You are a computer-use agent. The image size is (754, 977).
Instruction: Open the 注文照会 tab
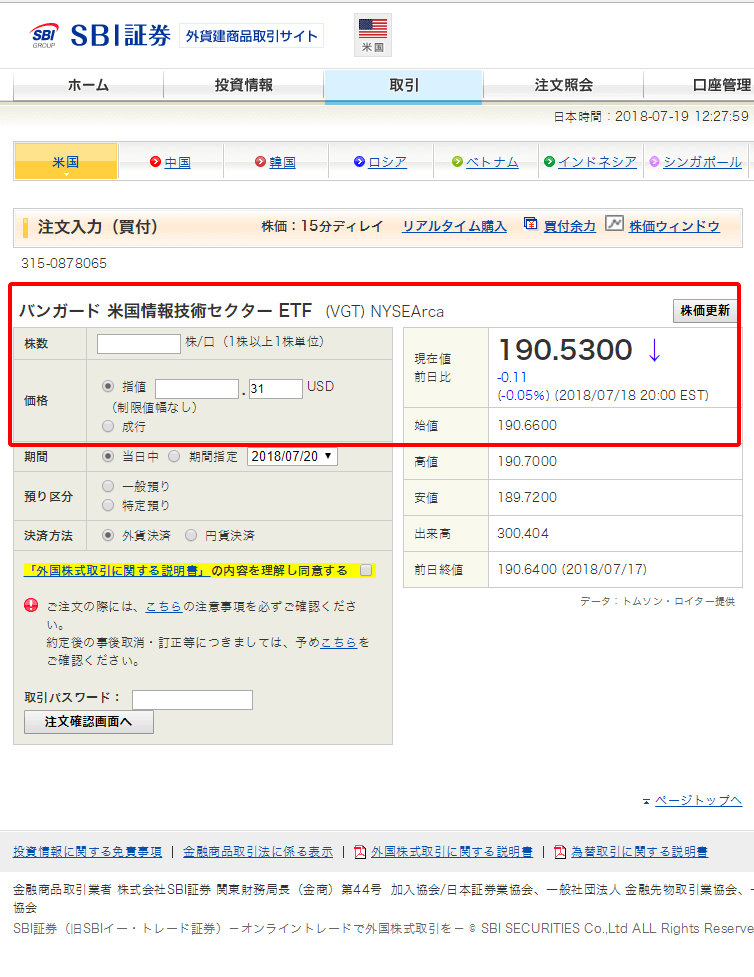563,85
